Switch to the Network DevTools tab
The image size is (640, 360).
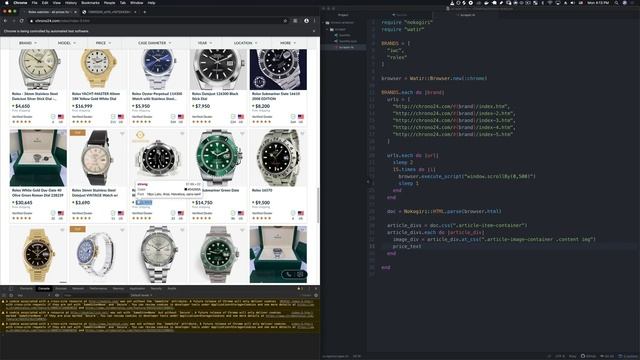tap(78, 289)
